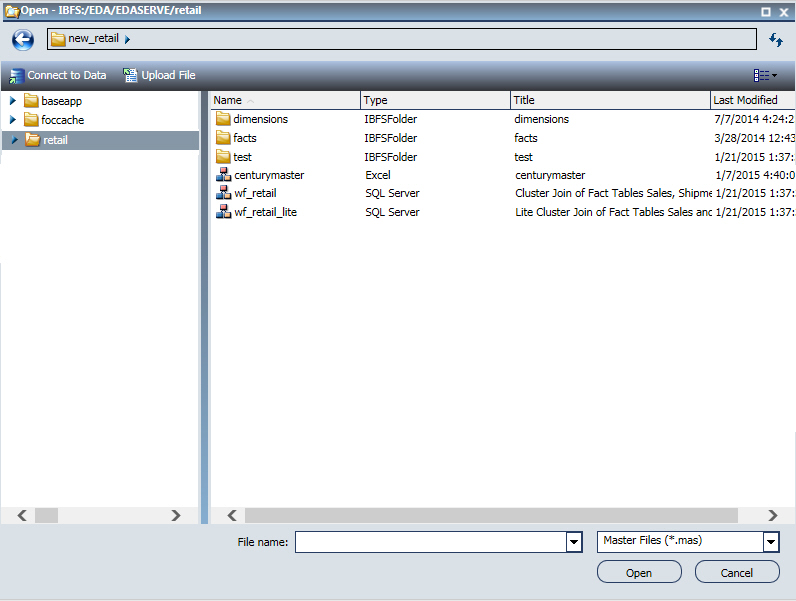Open the view options list icon

pyautogui.click(x=765, y=75)
